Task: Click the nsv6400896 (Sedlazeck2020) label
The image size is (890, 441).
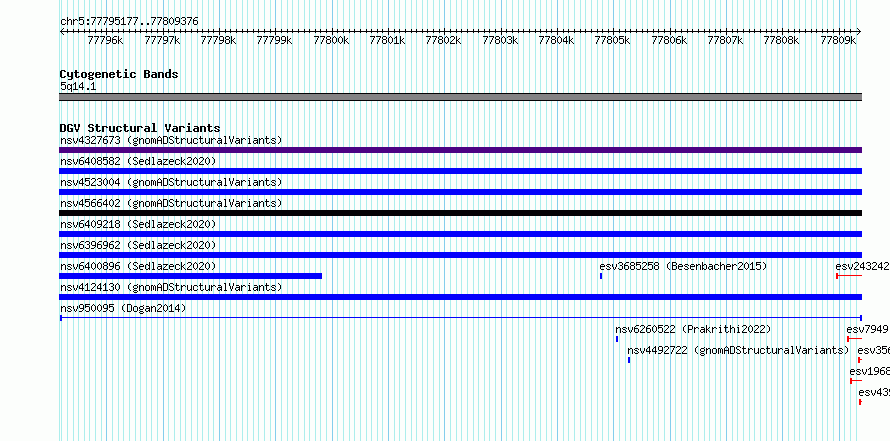Action: tap(138, 266)
